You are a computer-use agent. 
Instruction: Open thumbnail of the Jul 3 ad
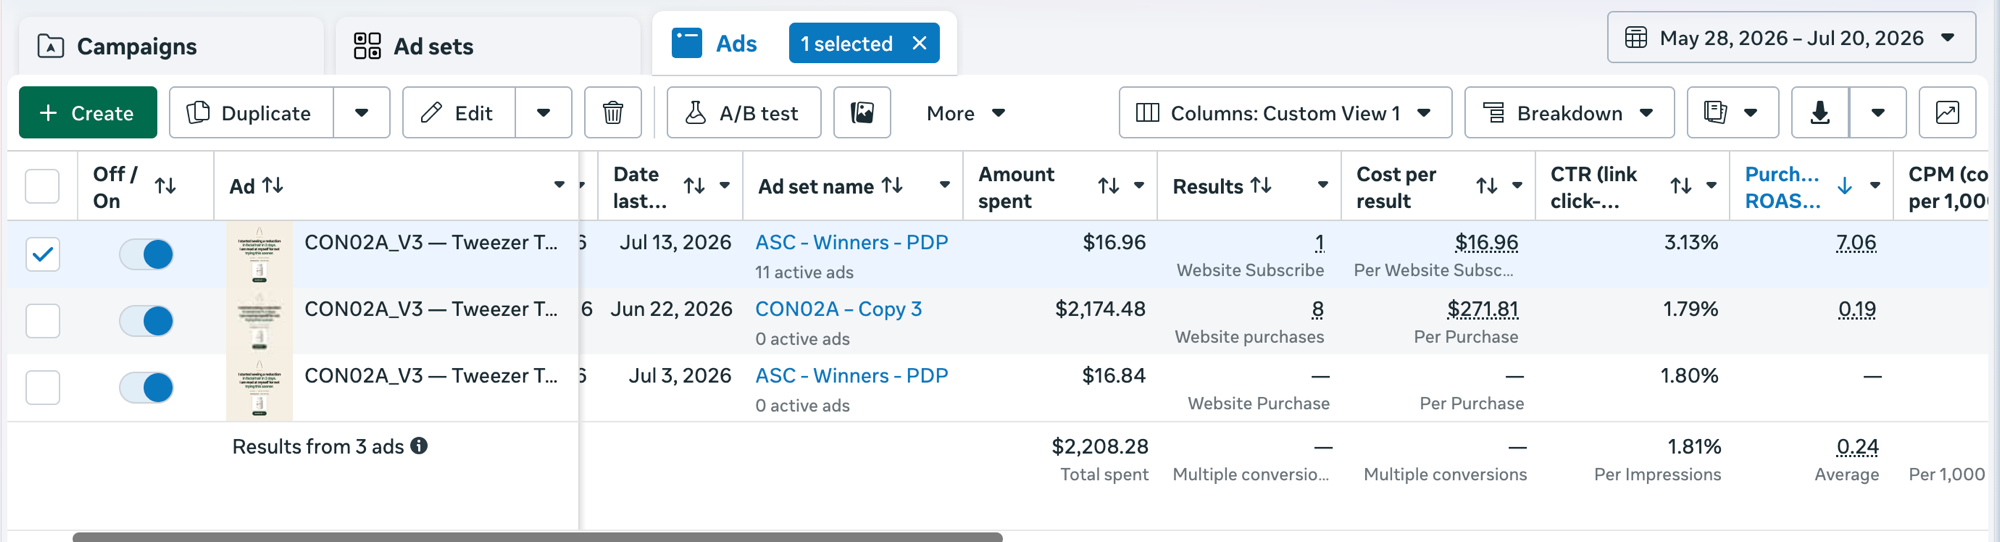click(260, 388)
